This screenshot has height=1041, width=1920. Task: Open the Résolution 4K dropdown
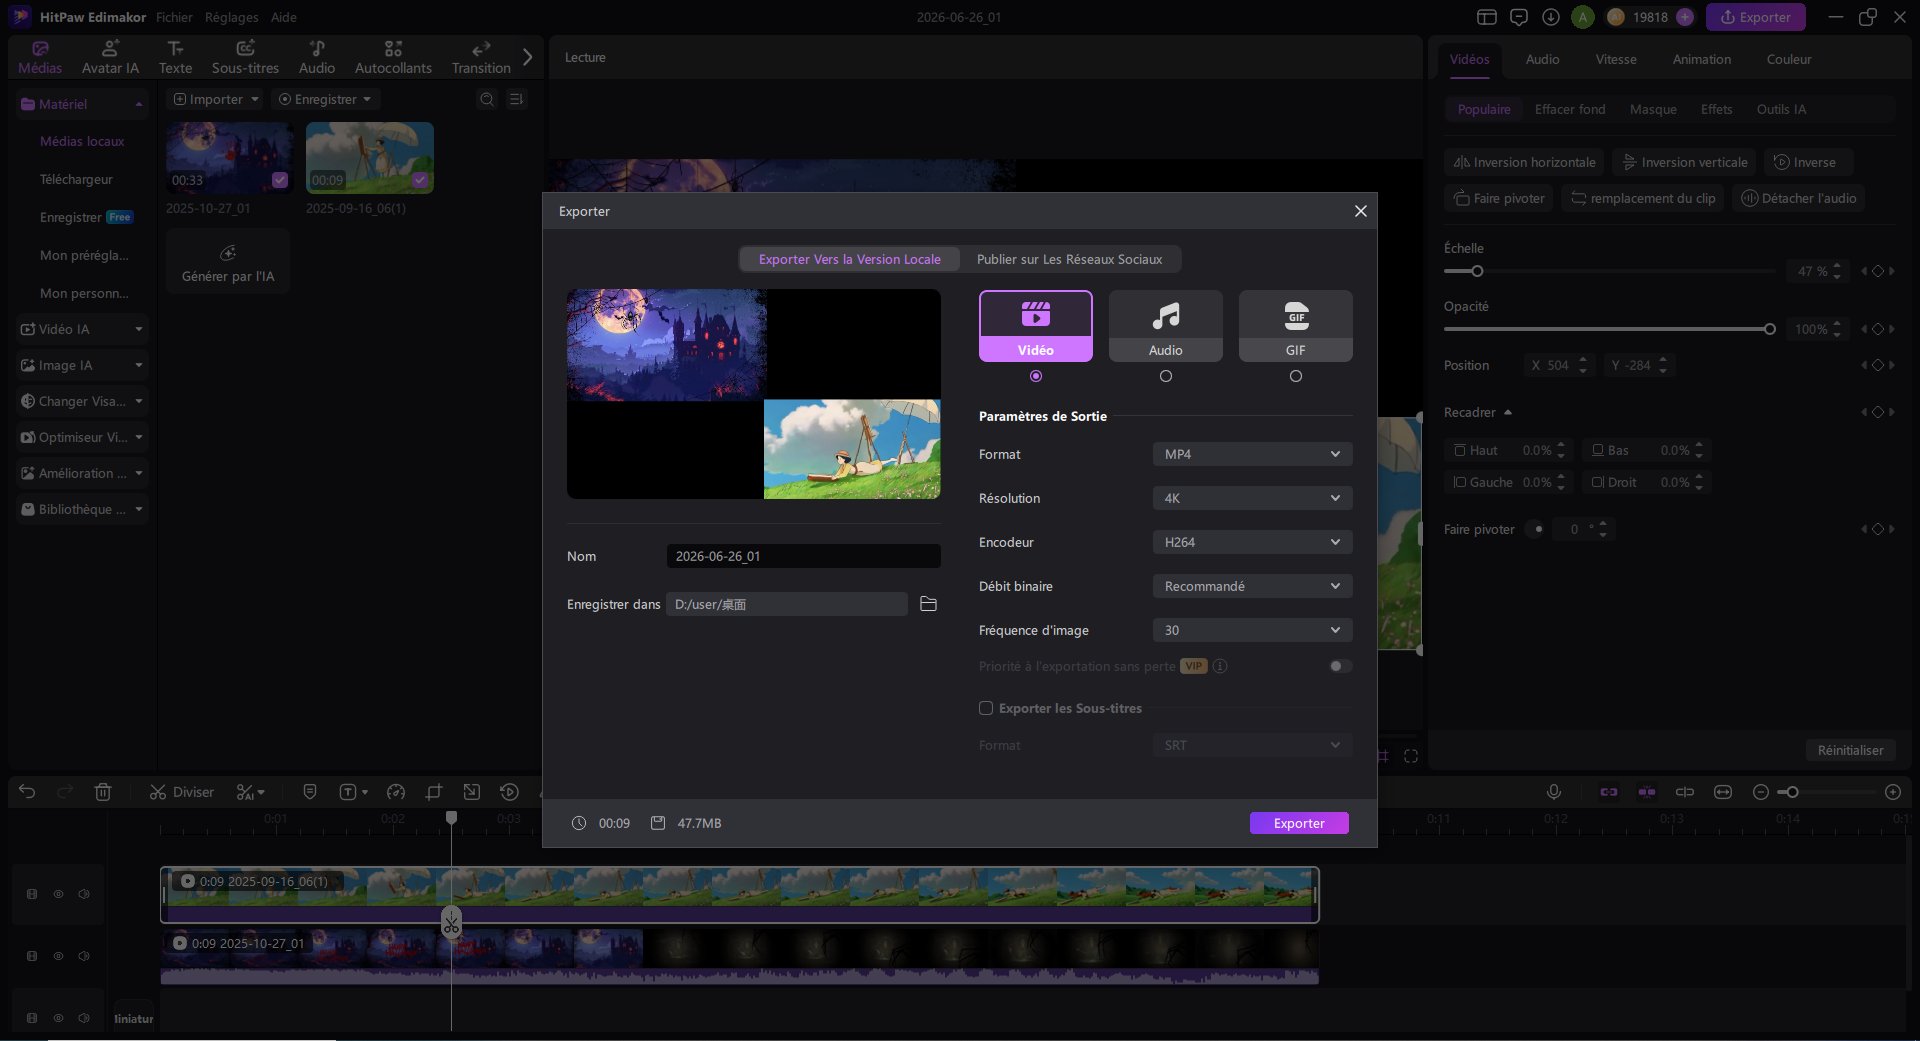tap(1252, 498)
